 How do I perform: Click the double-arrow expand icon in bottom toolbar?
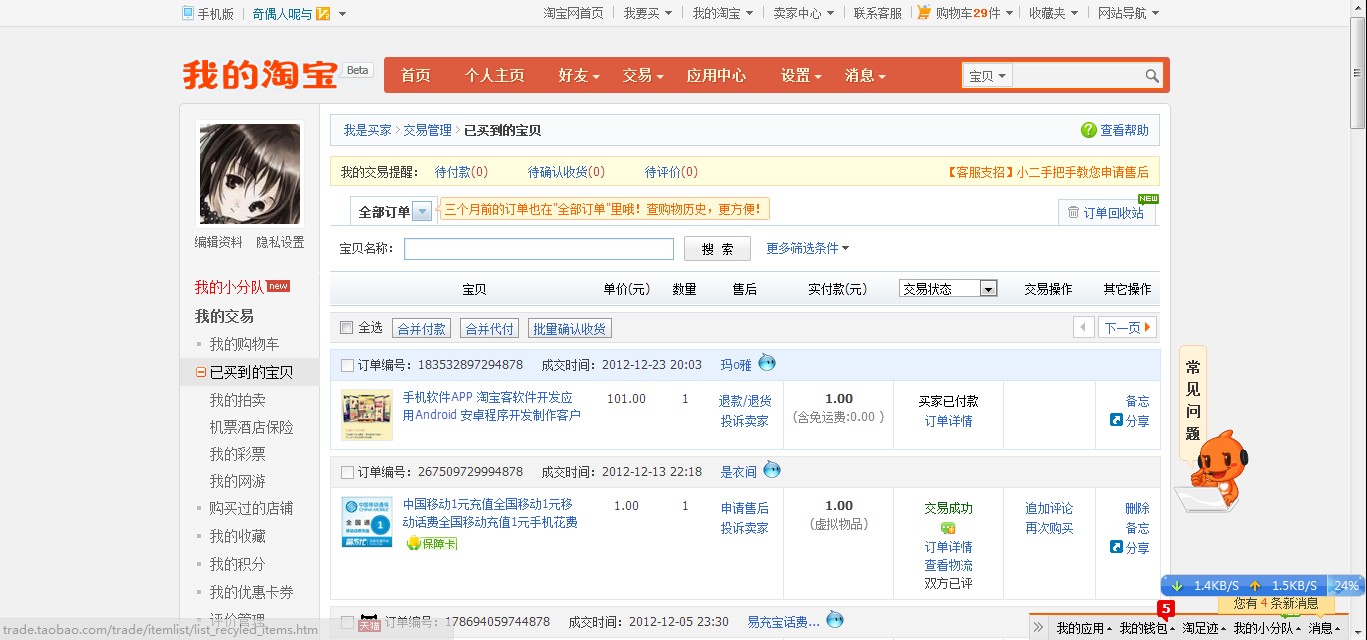point(1038,628)
